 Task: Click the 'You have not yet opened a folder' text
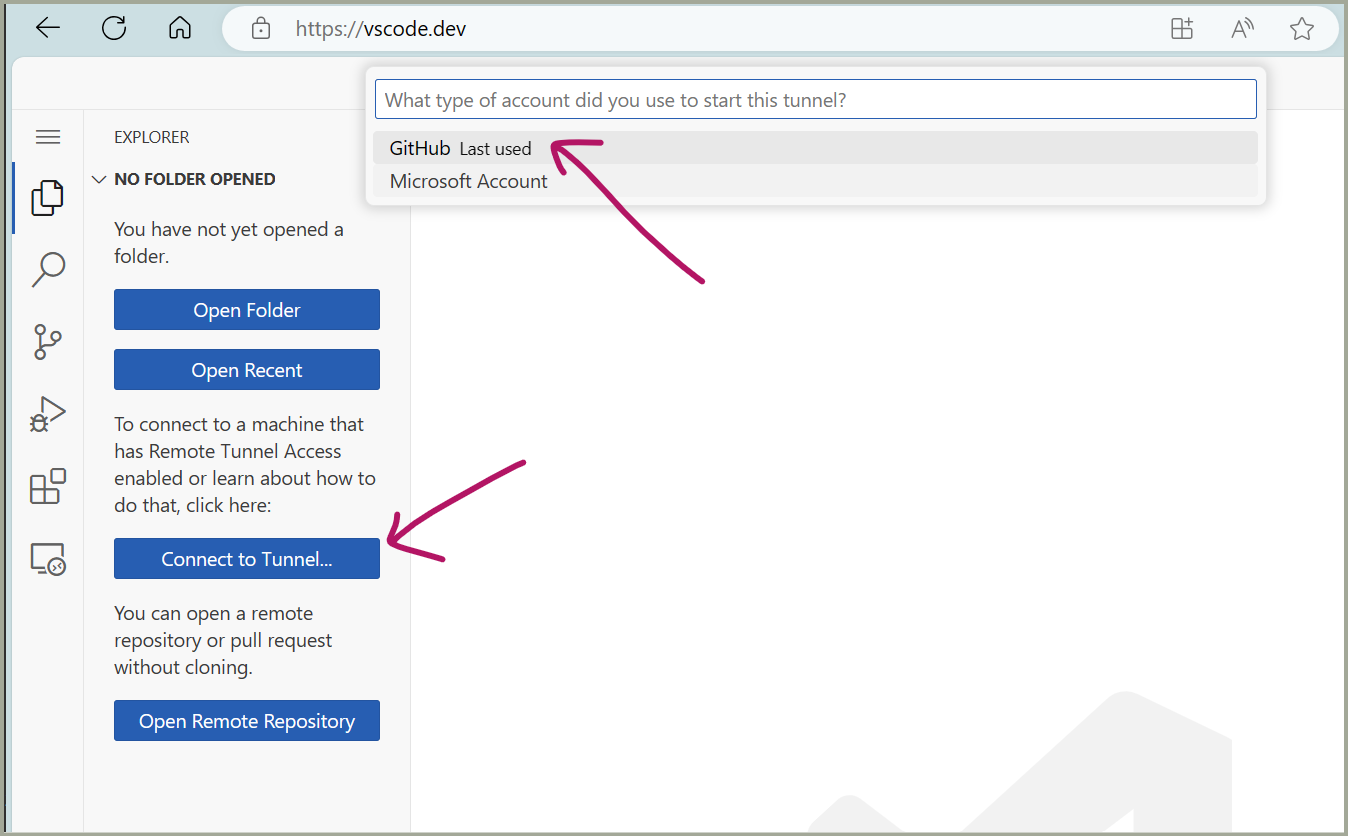click(229, 243)
